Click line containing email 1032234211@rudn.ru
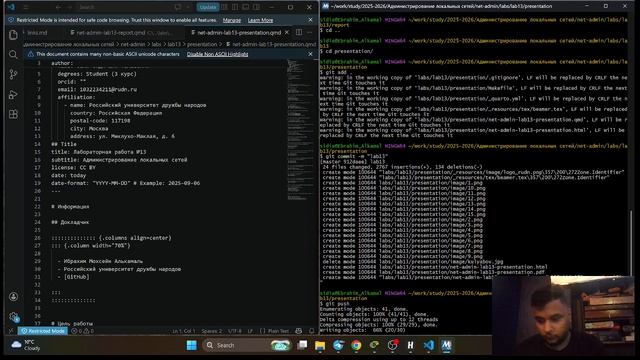This screenshot has height=360, width=640. 97,89
